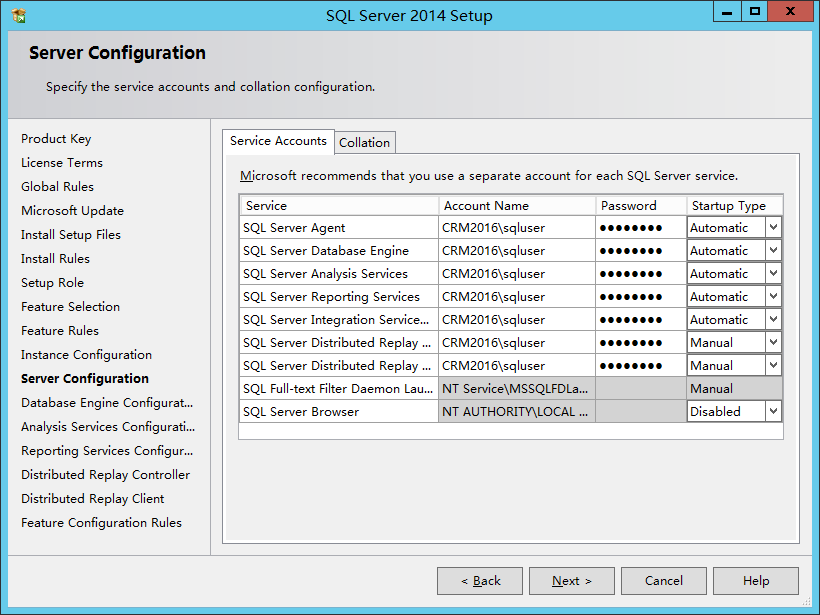
Task: Click the NT AUTHORITY\LOCAL account cell
Action: coord(517,412)
